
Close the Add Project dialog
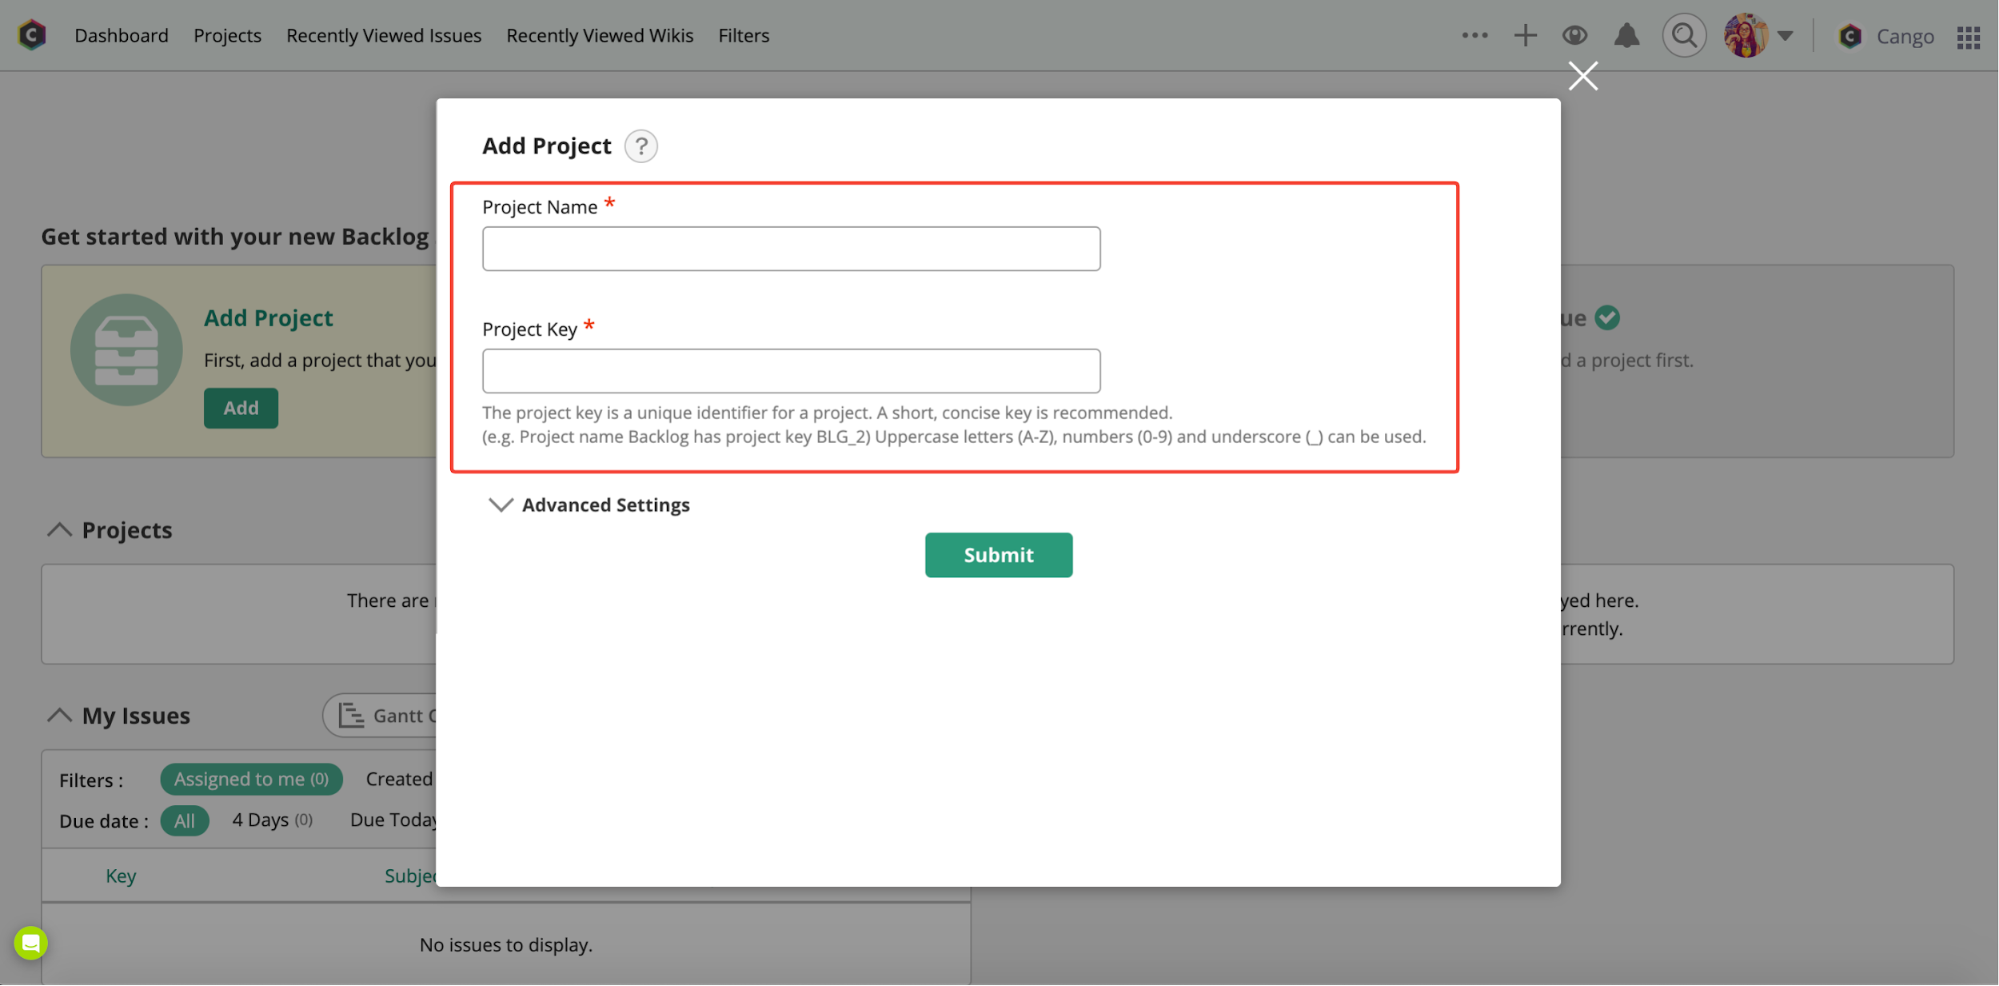pyautogui.click(x=1583, y=76)
